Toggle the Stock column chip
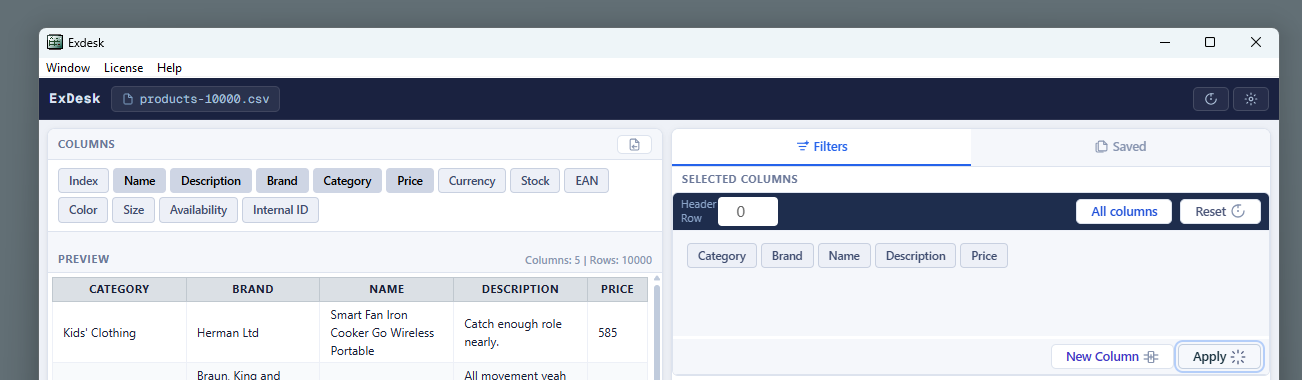The image size is (1302, 380). click(x=535, y=181)
